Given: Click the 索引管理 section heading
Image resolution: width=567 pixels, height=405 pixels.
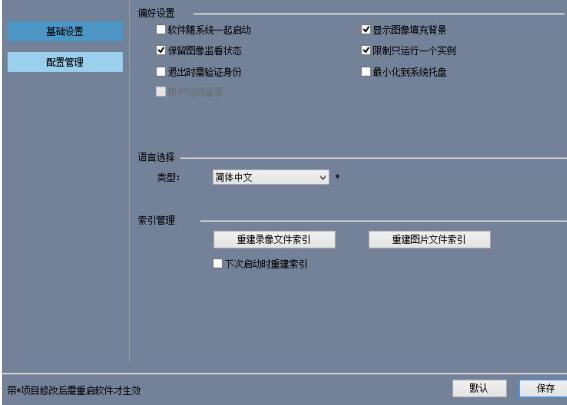Looking at the screenshot, I should click(x=156, y=220).
